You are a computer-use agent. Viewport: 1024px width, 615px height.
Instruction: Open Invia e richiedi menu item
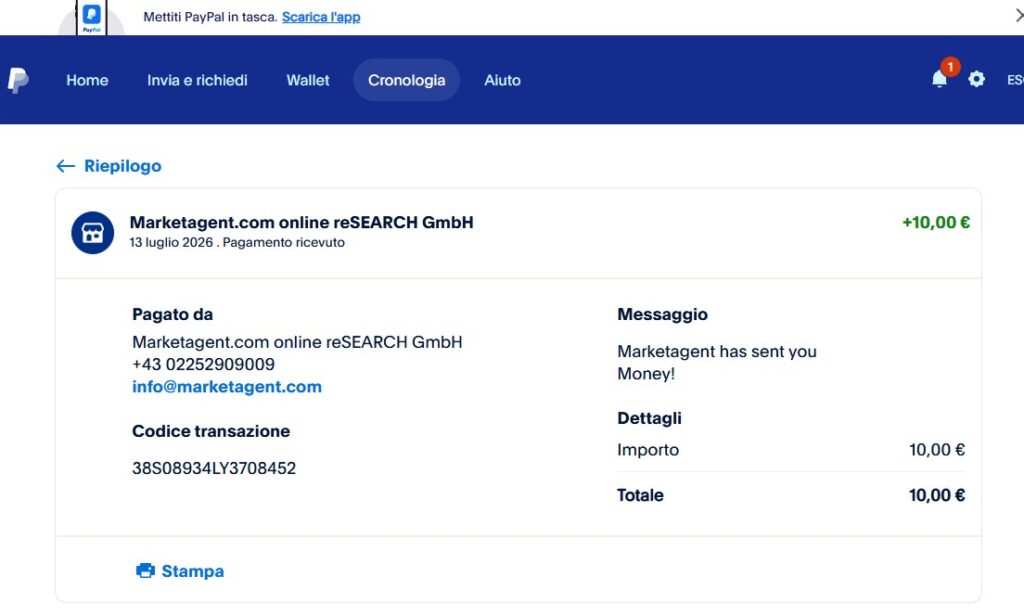pyautogui.click(x=197, y=80)
